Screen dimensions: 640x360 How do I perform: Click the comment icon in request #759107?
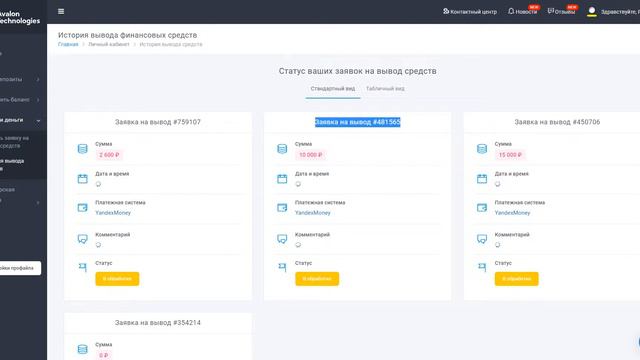[82, 239]
